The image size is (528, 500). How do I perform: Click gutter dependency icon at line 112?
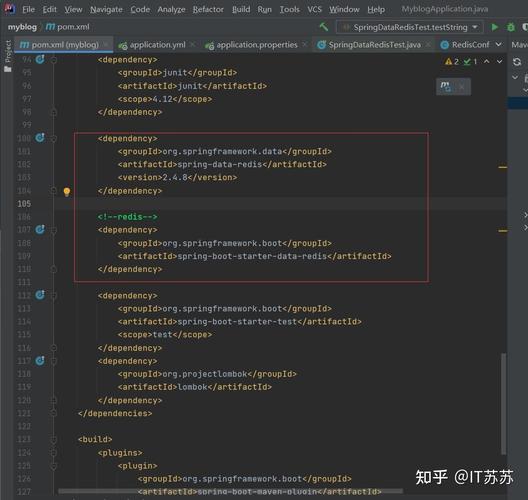[x=40, y=295]
